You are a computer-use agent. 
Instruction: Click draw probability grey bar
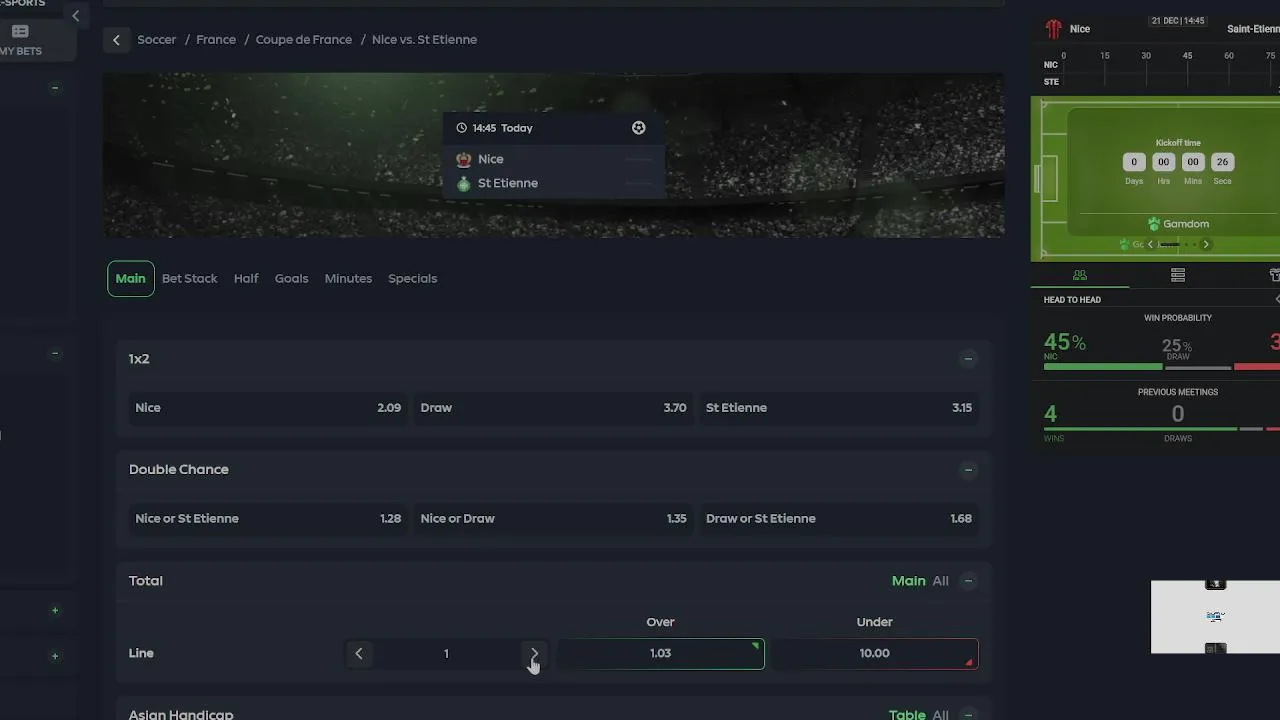click(1198, 367)
